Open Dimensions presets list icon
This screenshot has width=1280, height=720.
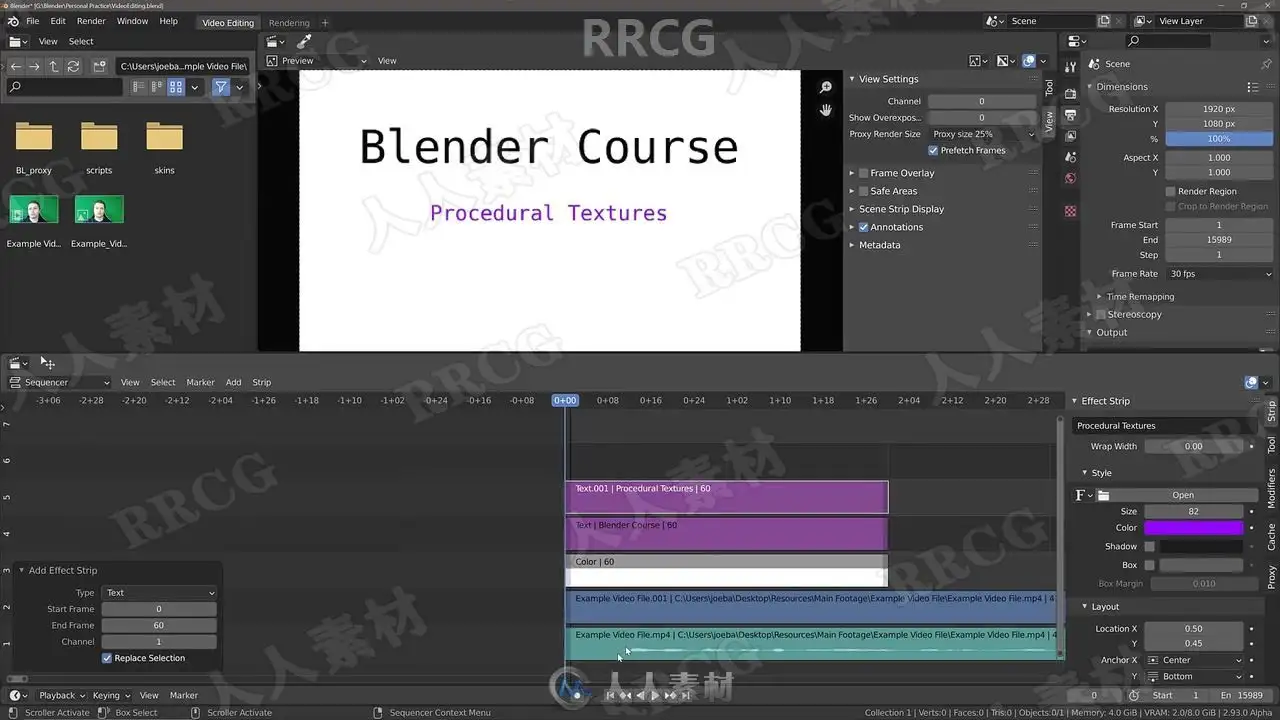point(1253,87)
